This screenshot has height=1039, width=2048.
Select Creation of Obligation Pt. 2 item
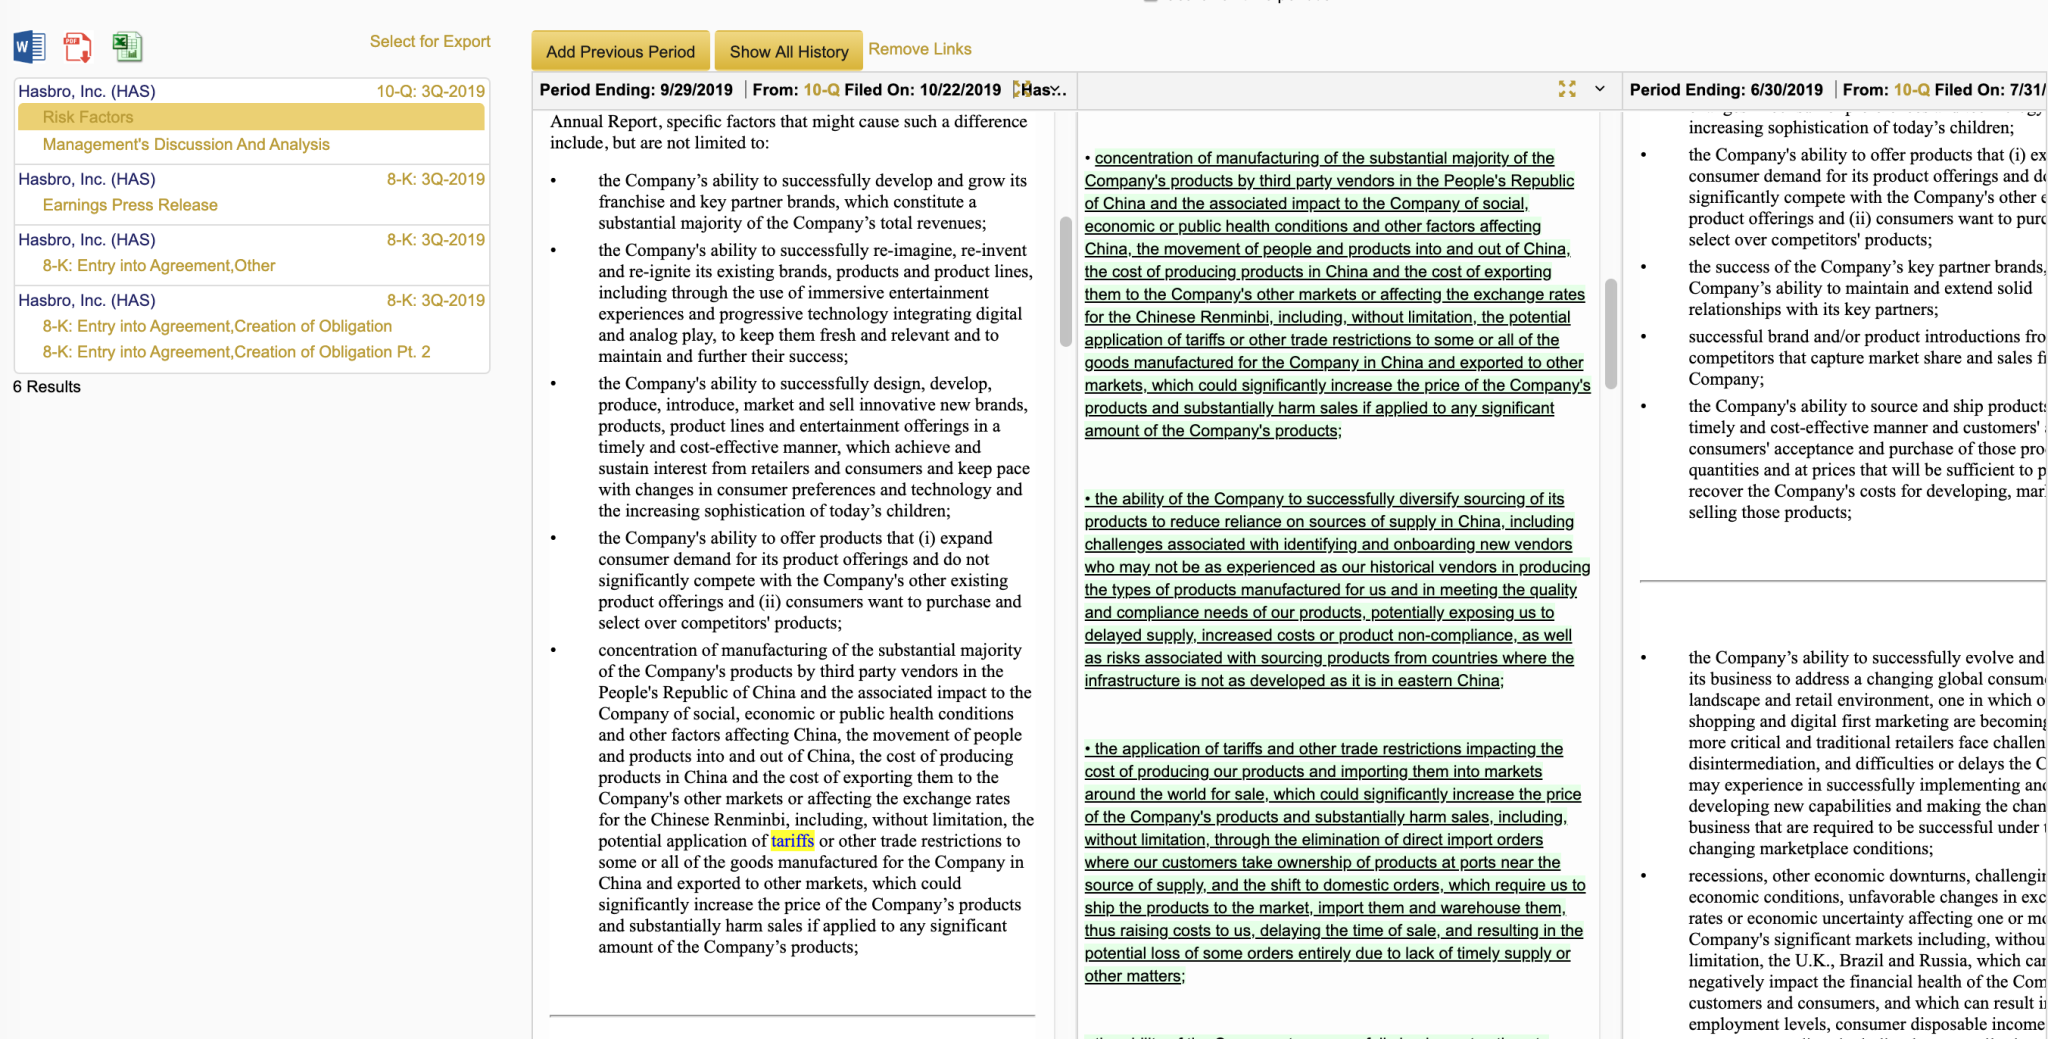tap(236, 352)
